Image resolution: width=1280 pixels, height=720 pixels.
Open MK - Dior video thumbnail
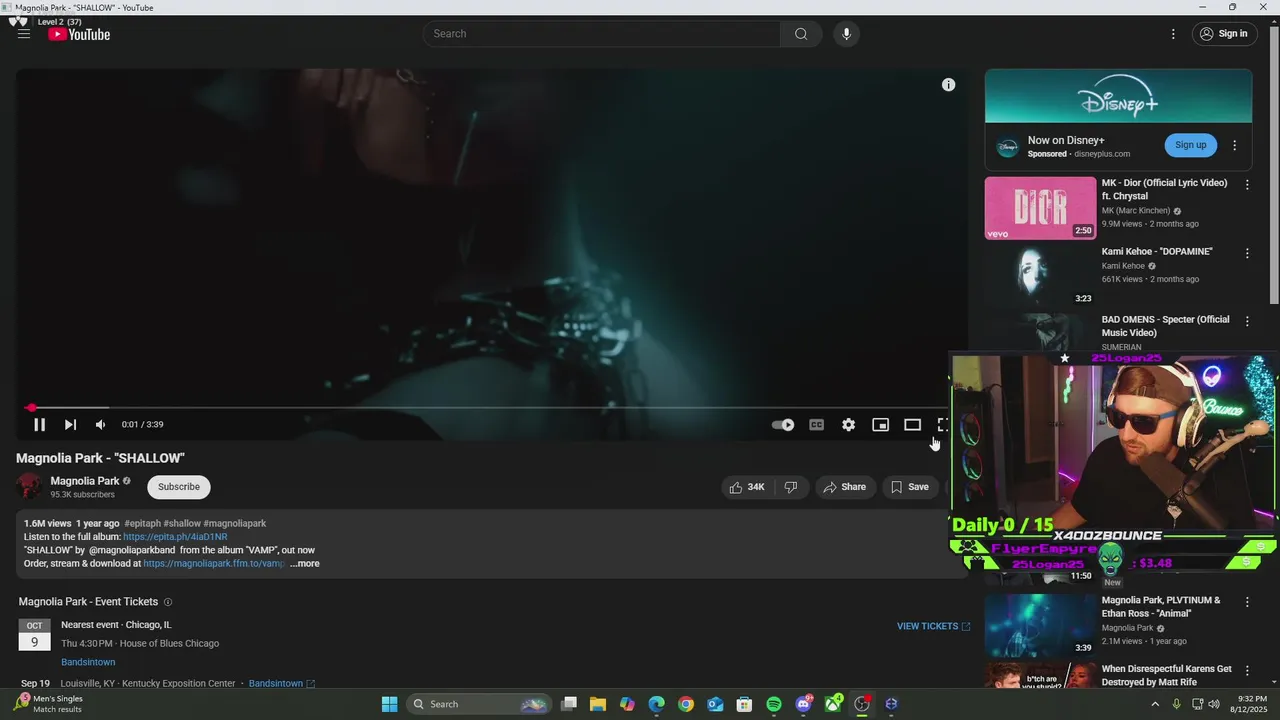[x=1040, y=208]
